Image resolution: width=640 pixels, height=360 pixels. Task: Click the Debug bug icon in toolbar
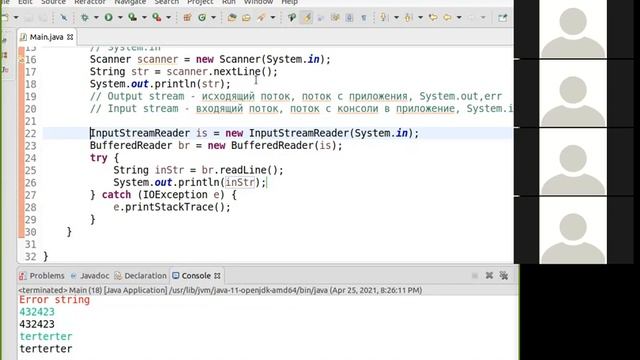coord(84,18)
